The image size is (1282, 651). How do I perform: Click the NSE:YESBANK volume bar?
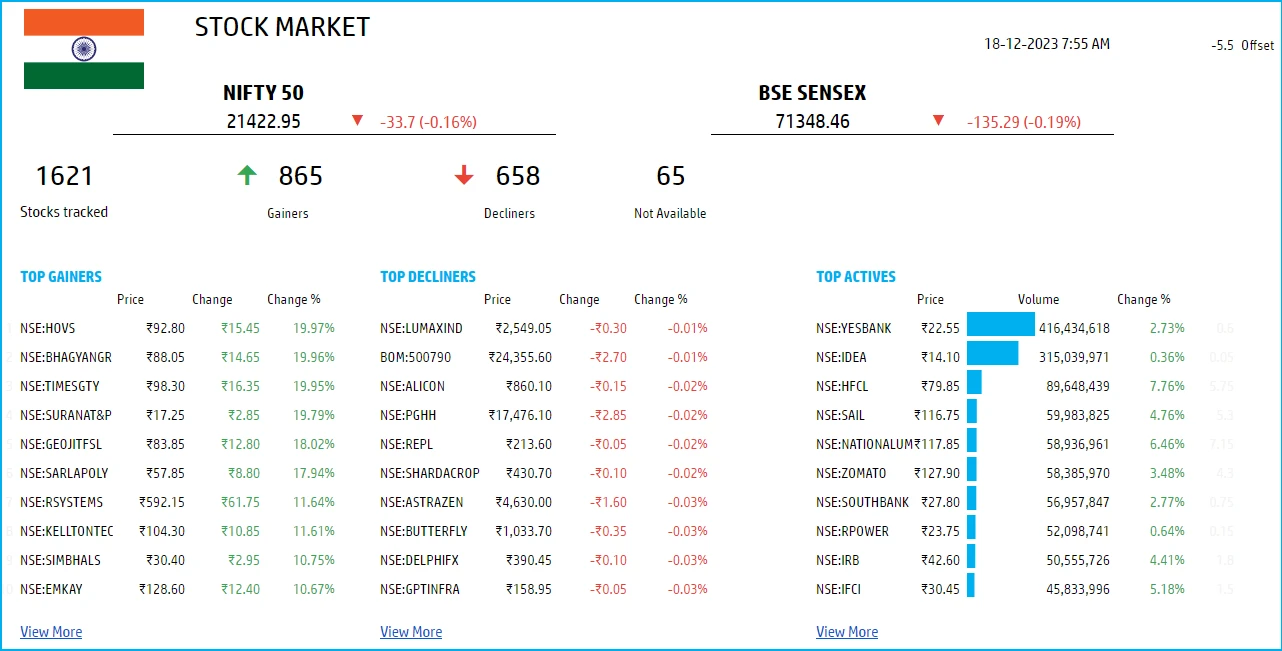(1000, 328)
